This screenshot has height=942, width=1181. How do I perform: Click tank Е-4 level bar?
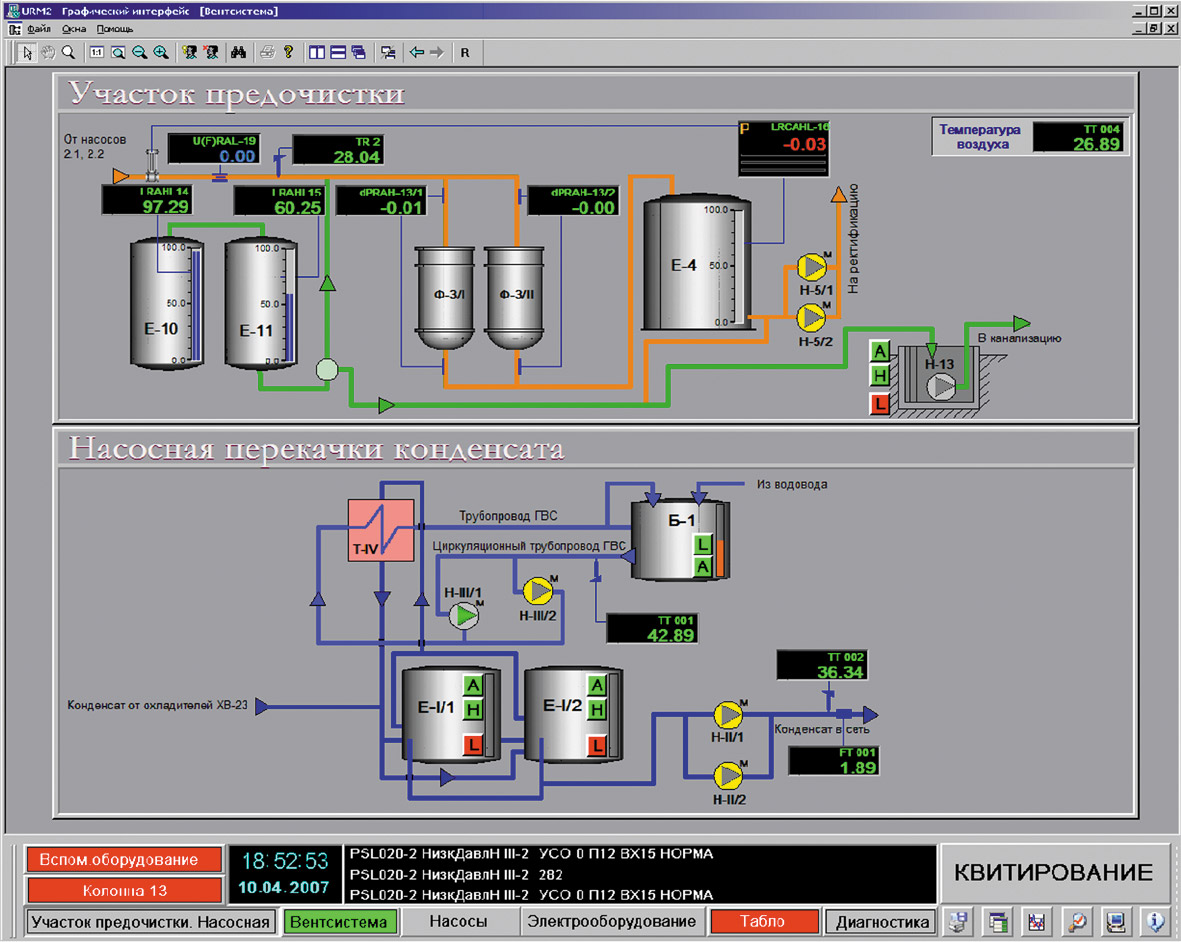tap(737, 266)
